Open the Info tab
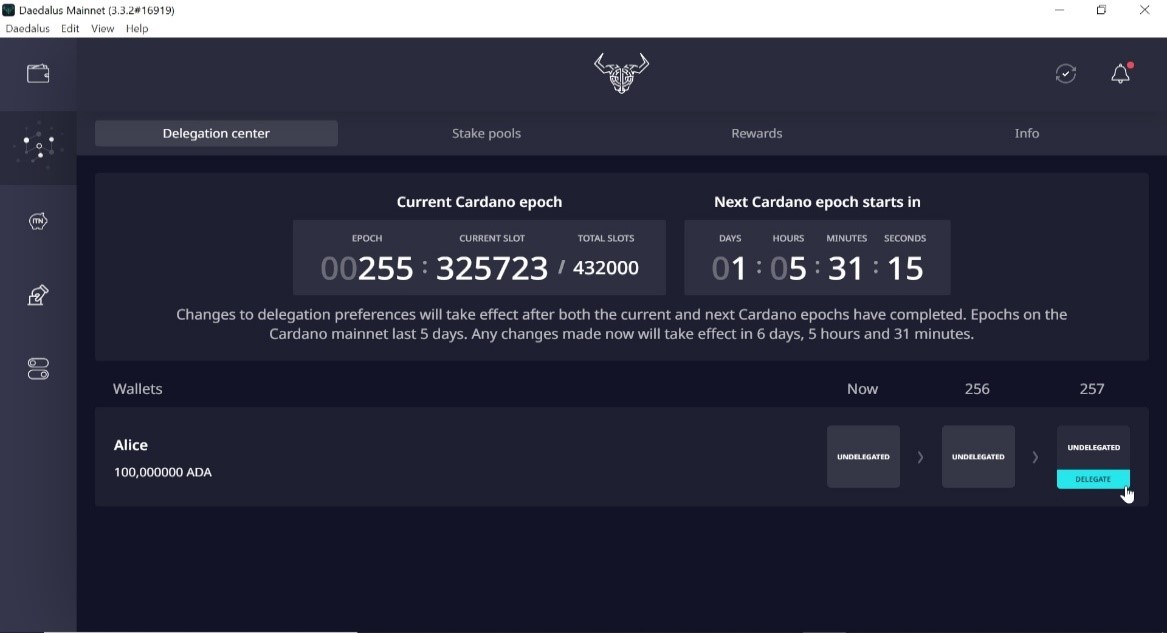This screenshot has height=633, width=1167. (1026, 133)
